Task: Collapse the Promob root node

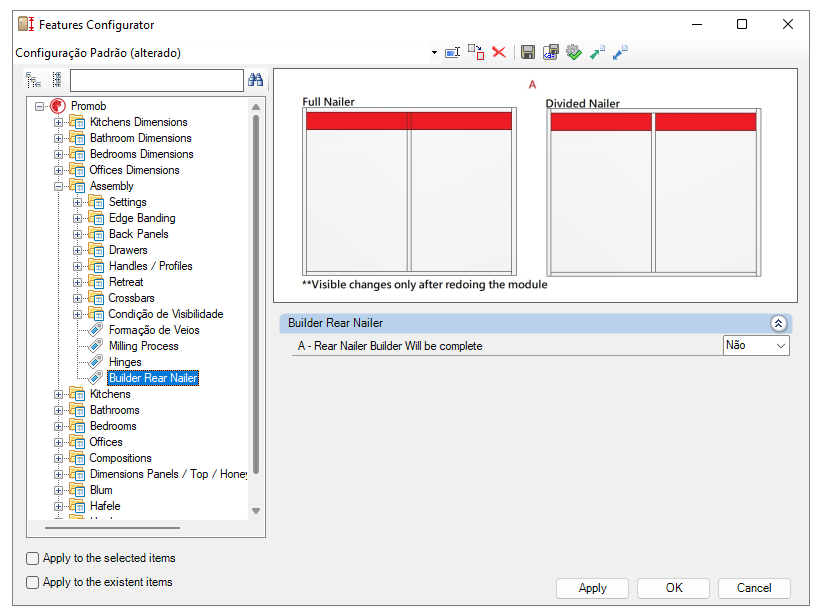Action: point(40,106)
